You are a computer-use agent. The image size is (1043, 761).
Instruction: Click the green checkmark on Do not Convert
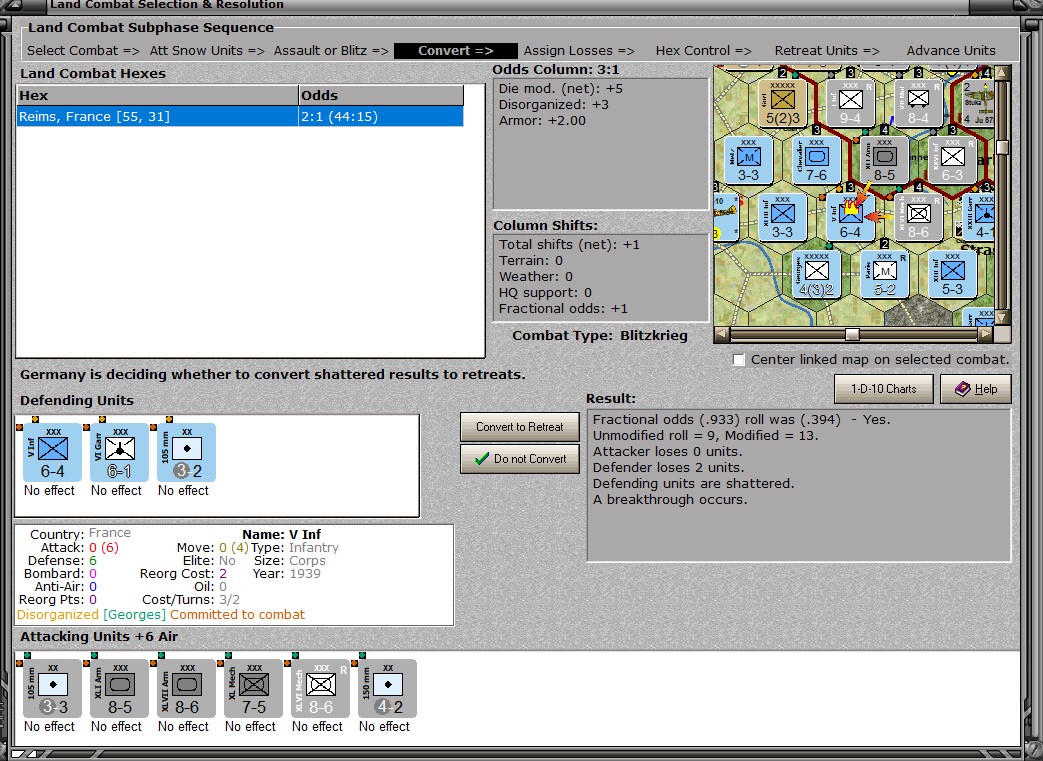[x=482, y=458]
